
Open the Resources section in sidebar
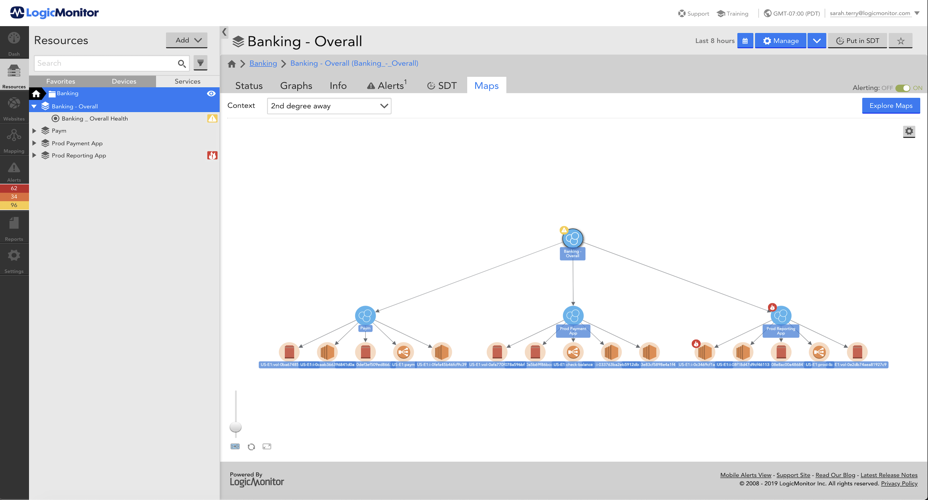tap(14, 75)
